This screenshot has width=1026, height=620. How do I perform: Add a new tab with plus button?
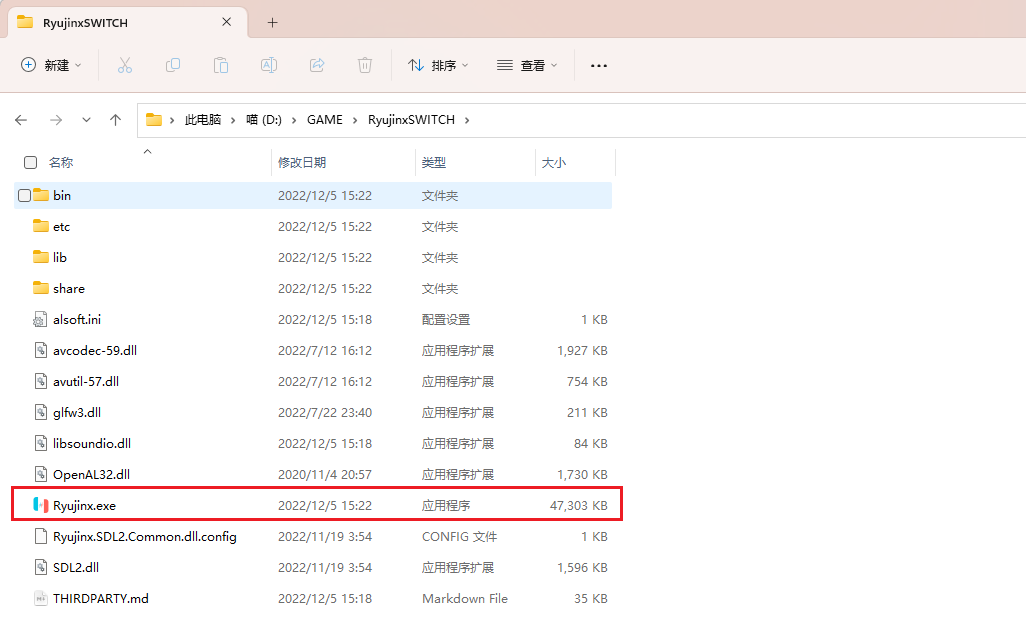(272, 23)
